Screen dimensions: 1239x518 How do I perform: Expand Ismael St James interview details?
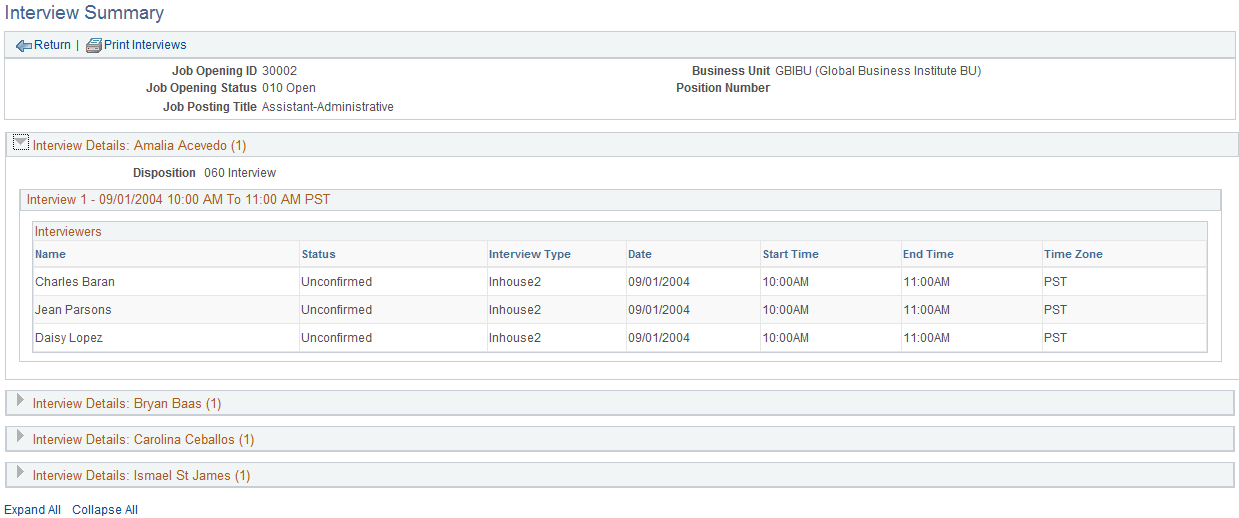(20, 473)
